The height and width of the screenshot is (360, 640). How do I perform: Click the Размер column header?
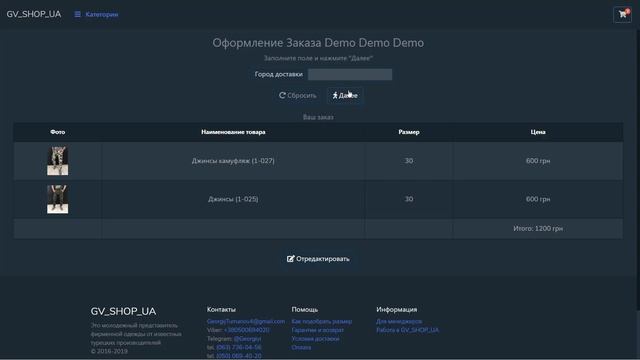(409, 132)
